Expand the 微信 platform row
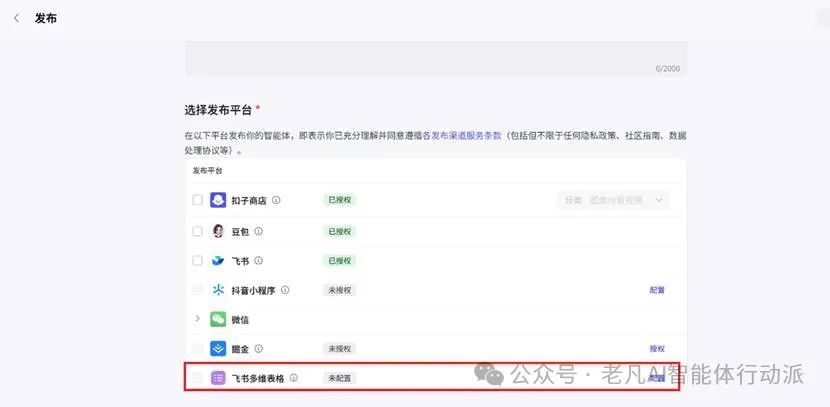The width and height of the screenshot is (830, 407). coord(197,319)
